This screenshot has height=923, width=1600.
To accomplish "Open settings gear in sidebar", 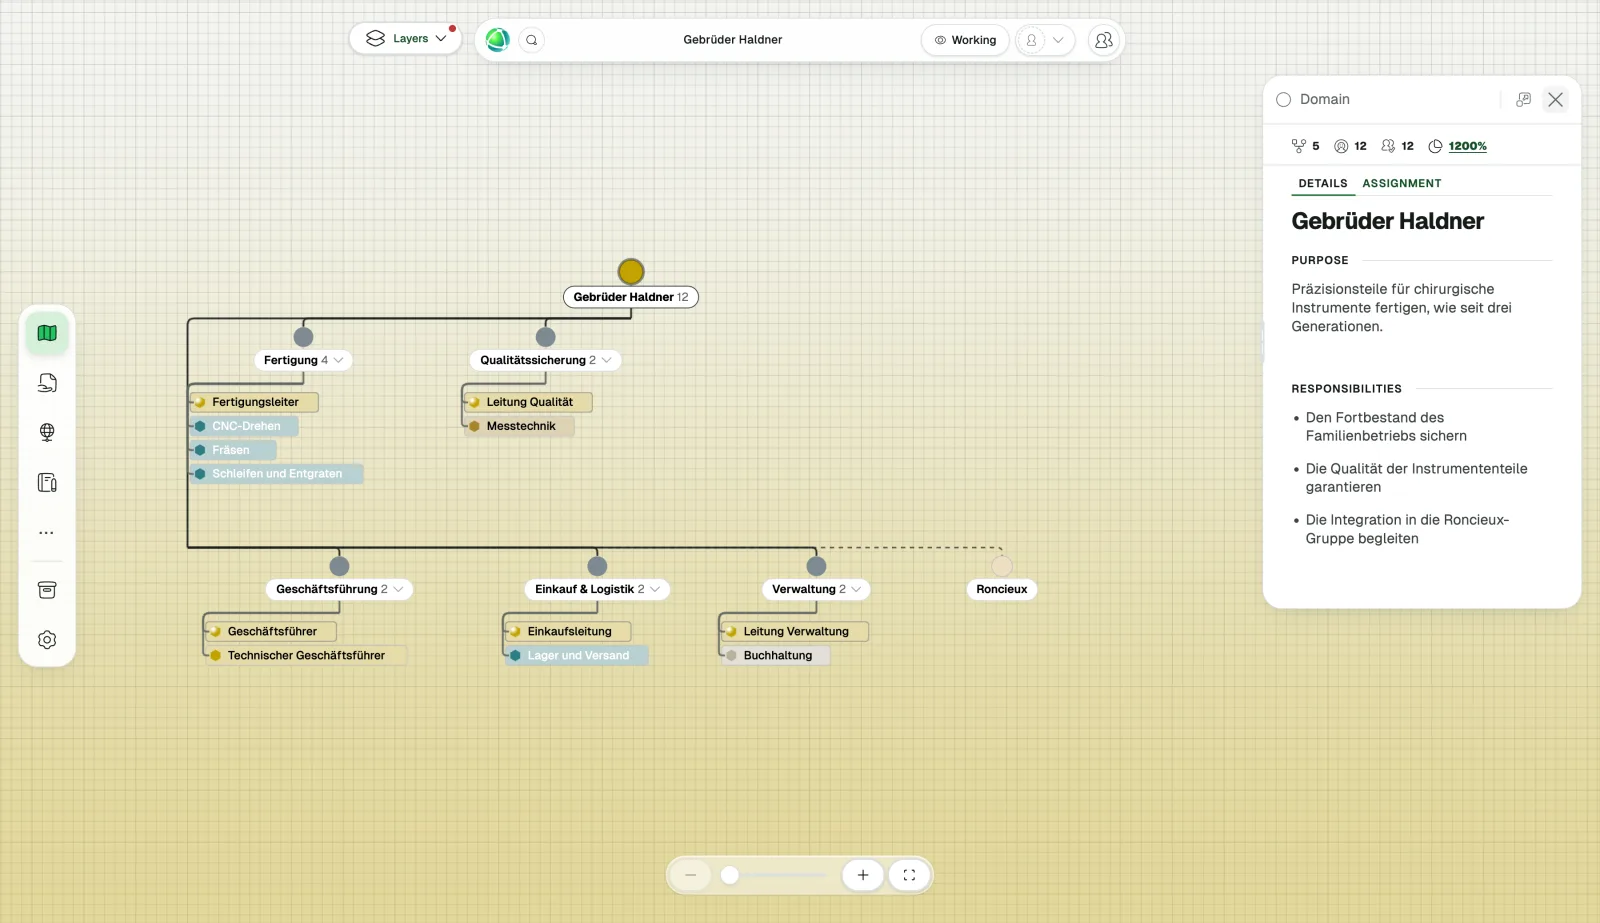I will pos(47,640).
